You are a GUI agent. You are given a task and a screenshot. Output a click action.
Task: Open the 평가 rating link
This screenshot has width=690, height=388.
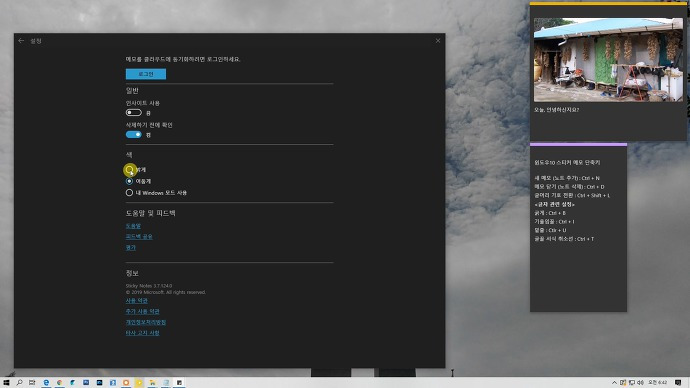point(131,248)
